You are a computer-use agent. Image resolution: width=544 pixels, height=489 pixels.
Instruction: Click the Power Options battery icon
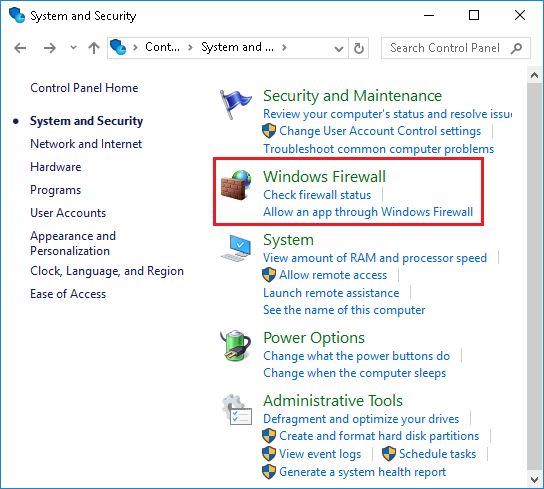(236, 346)
